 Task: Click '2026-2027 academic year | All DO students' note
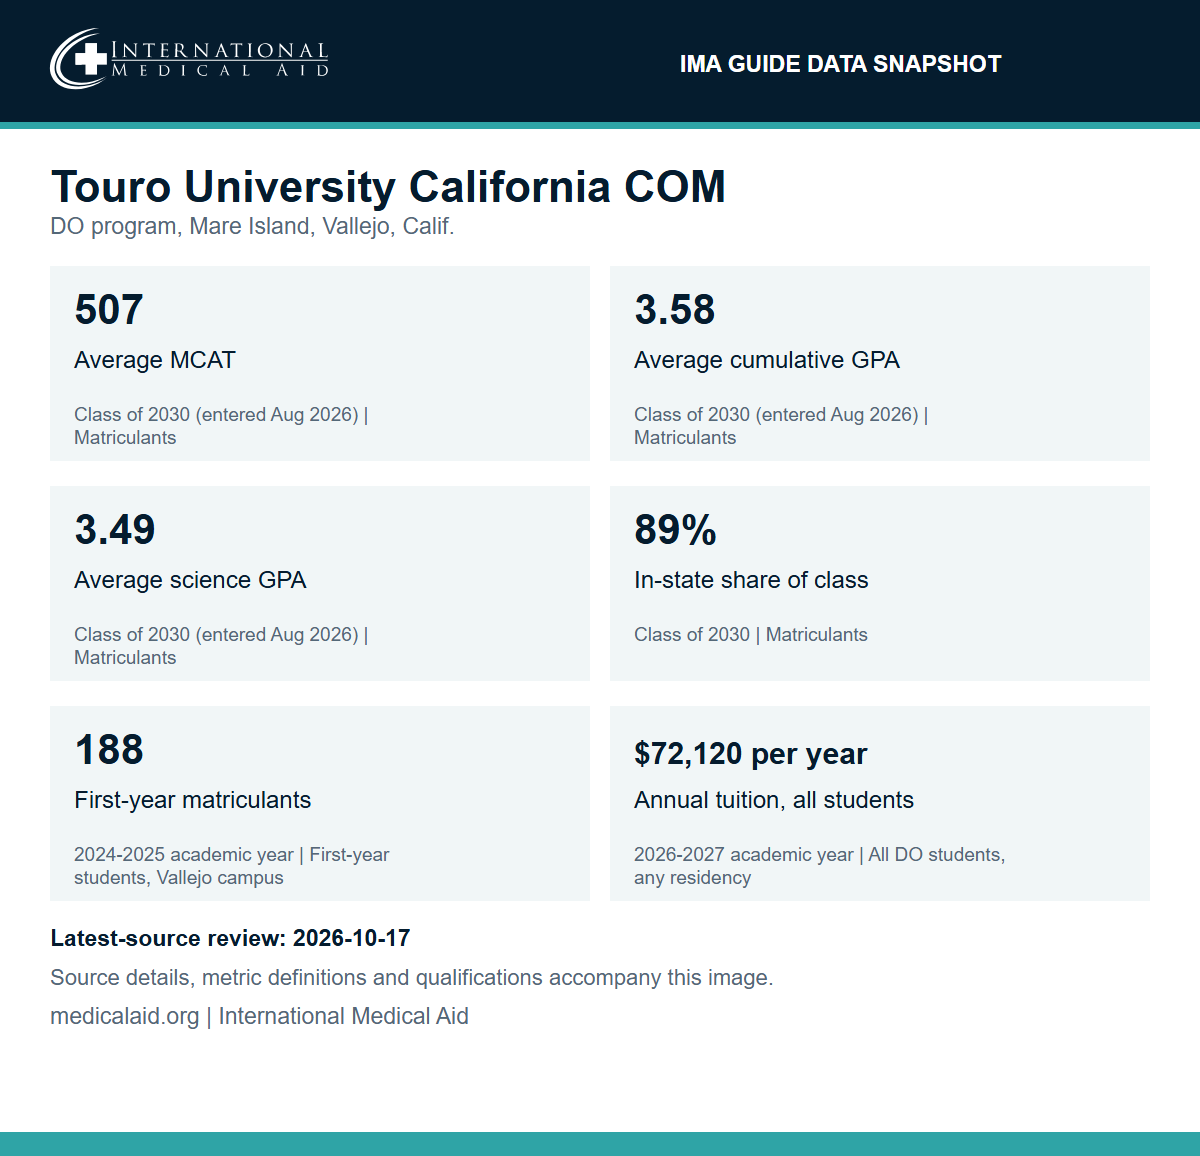click(x=820, y=866)
